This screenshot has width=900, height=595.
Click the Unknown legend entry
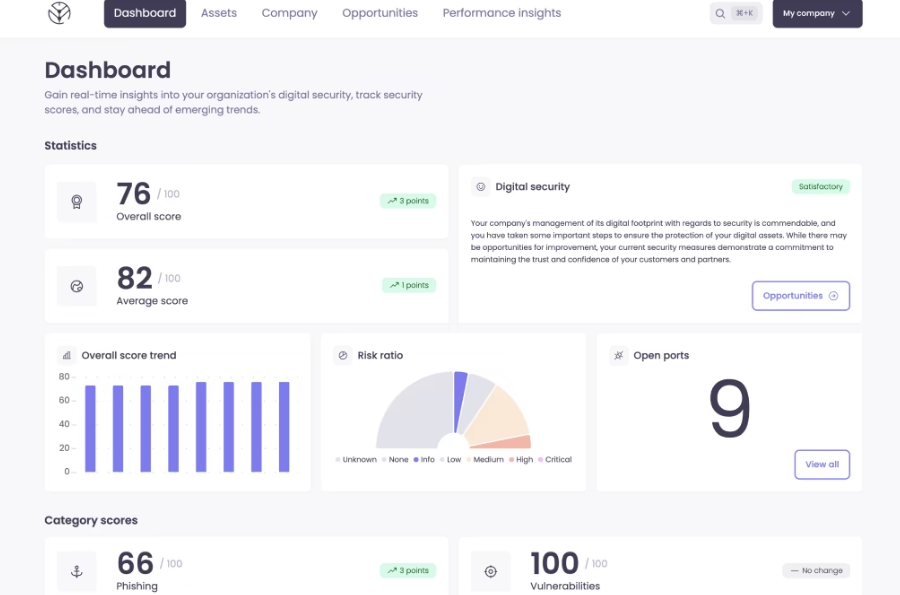pyautogui.click(x=356, y=460)
